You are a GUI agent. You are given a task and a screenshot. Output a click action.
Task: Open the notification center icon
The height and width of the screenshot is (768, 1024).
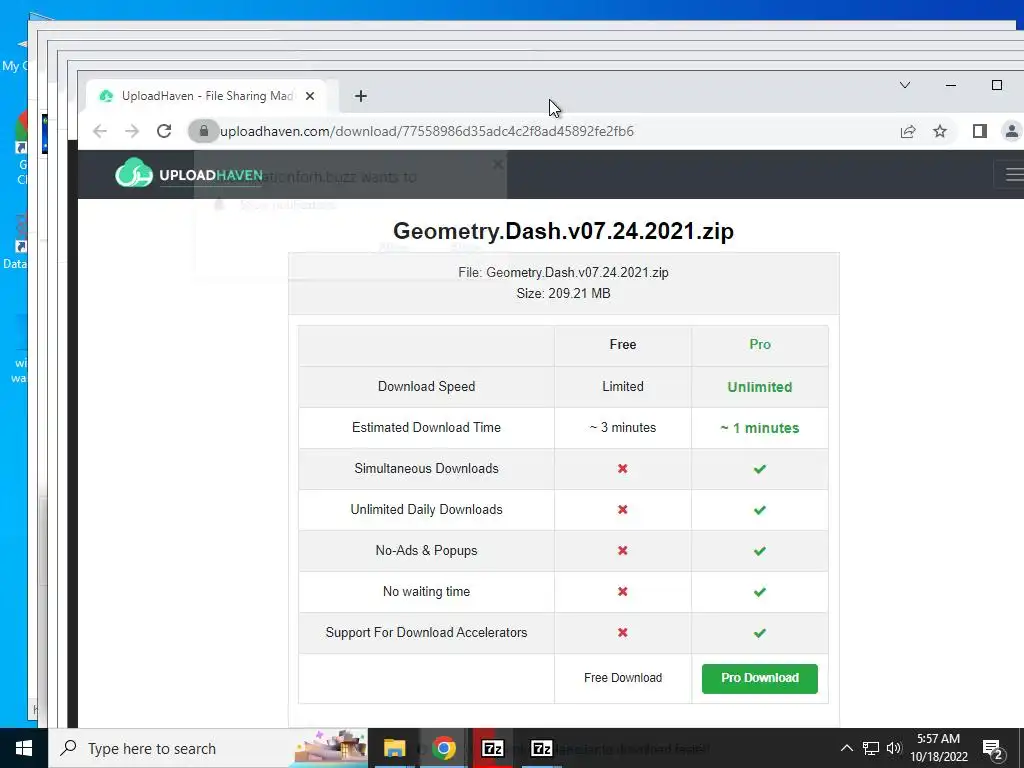pos(993,750)
